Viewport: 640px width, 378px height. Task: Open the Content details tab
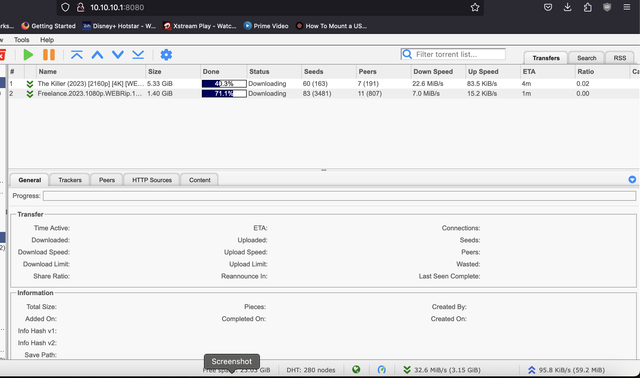point(200,180)
